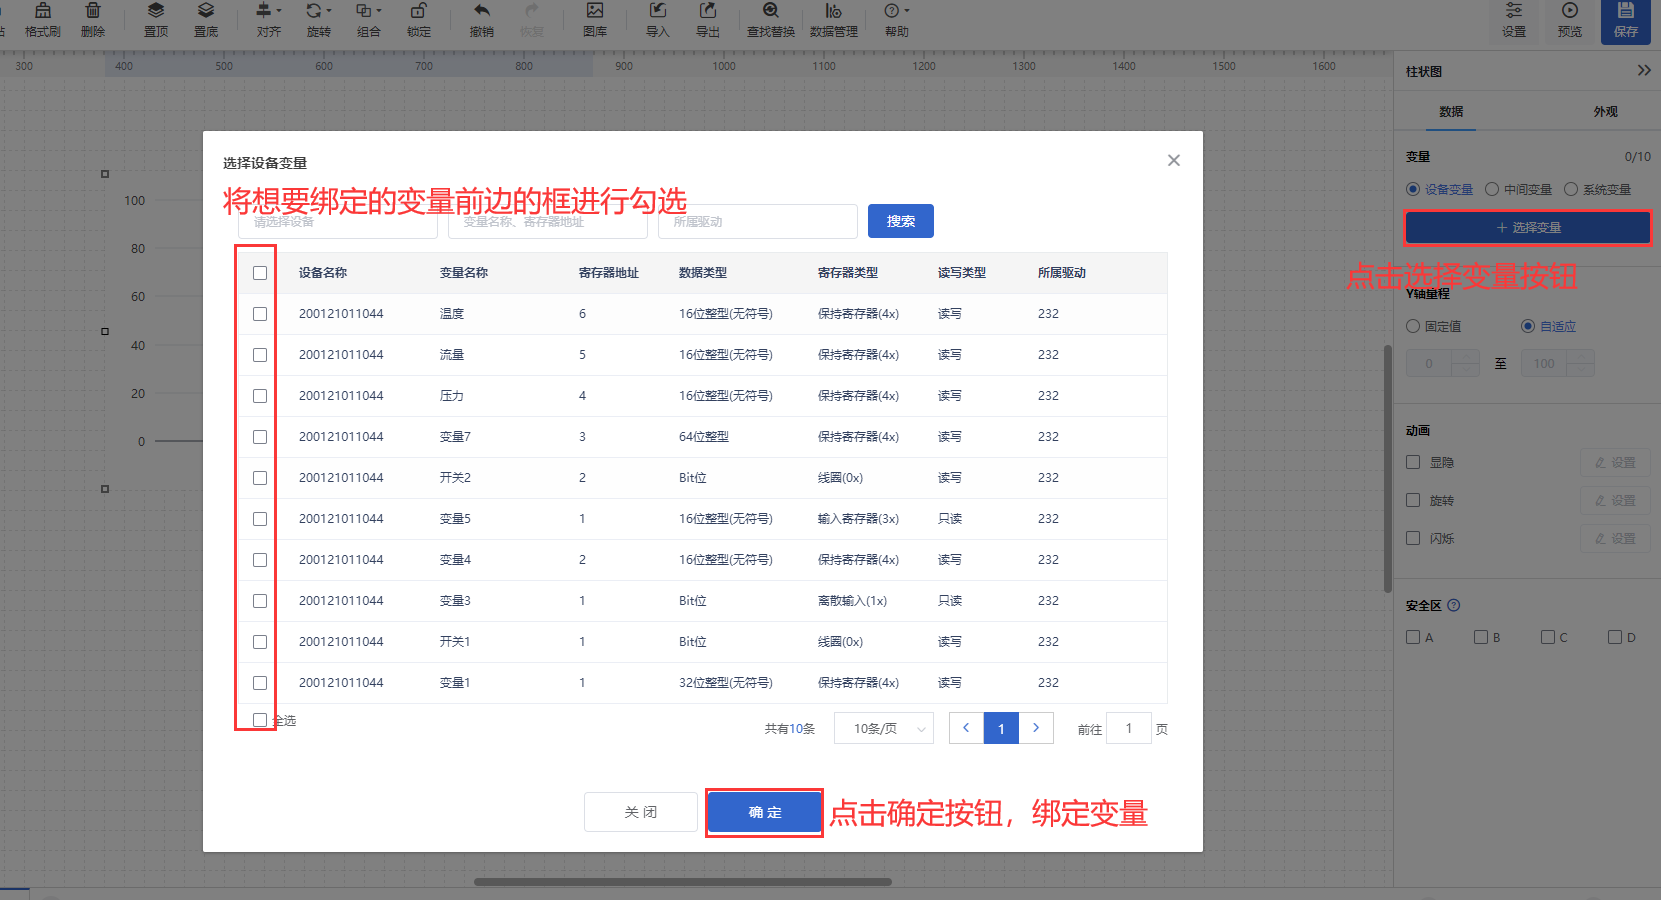Check the 流量 variable row
The image size is (1661, 900).
(260, 355)
